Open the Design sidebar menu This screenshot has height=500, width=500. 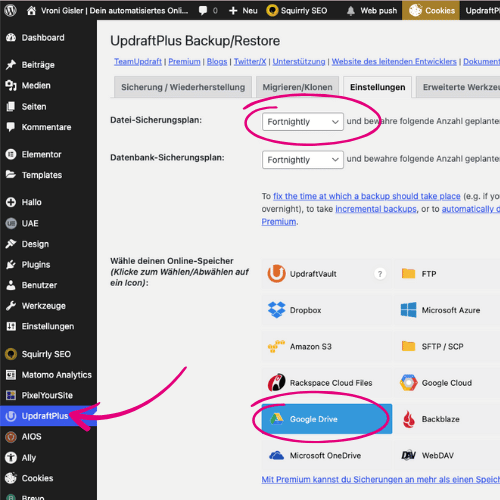(x=48, y=244)
